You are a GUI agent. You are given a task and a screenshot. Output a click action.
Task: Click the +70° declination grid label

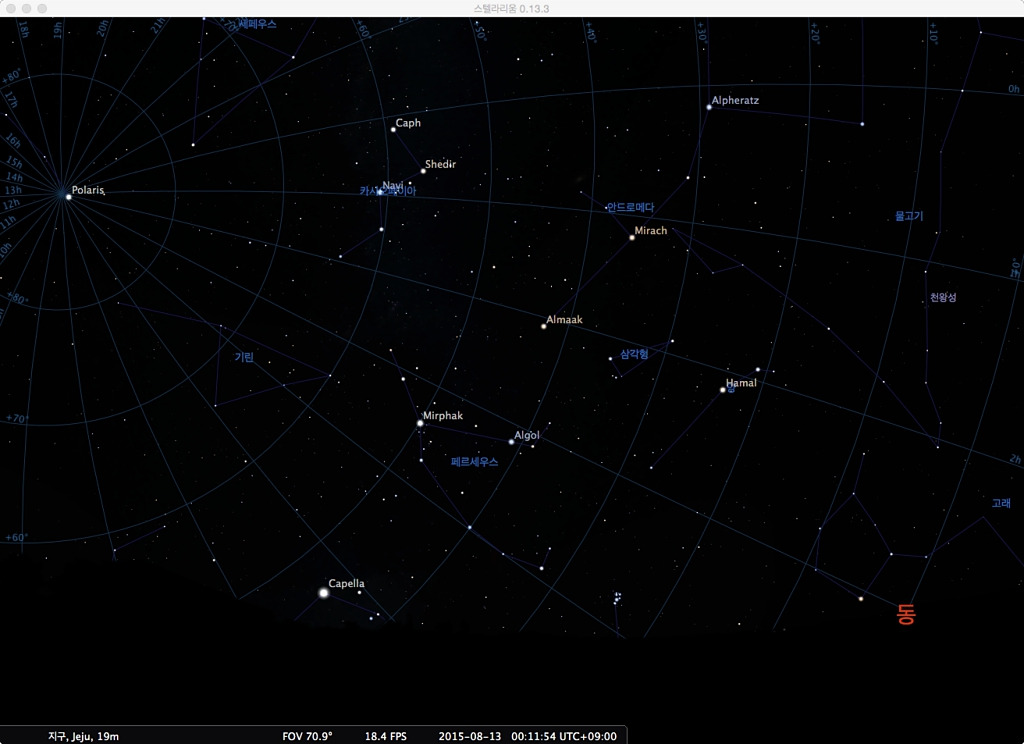(x=17, y=418)
